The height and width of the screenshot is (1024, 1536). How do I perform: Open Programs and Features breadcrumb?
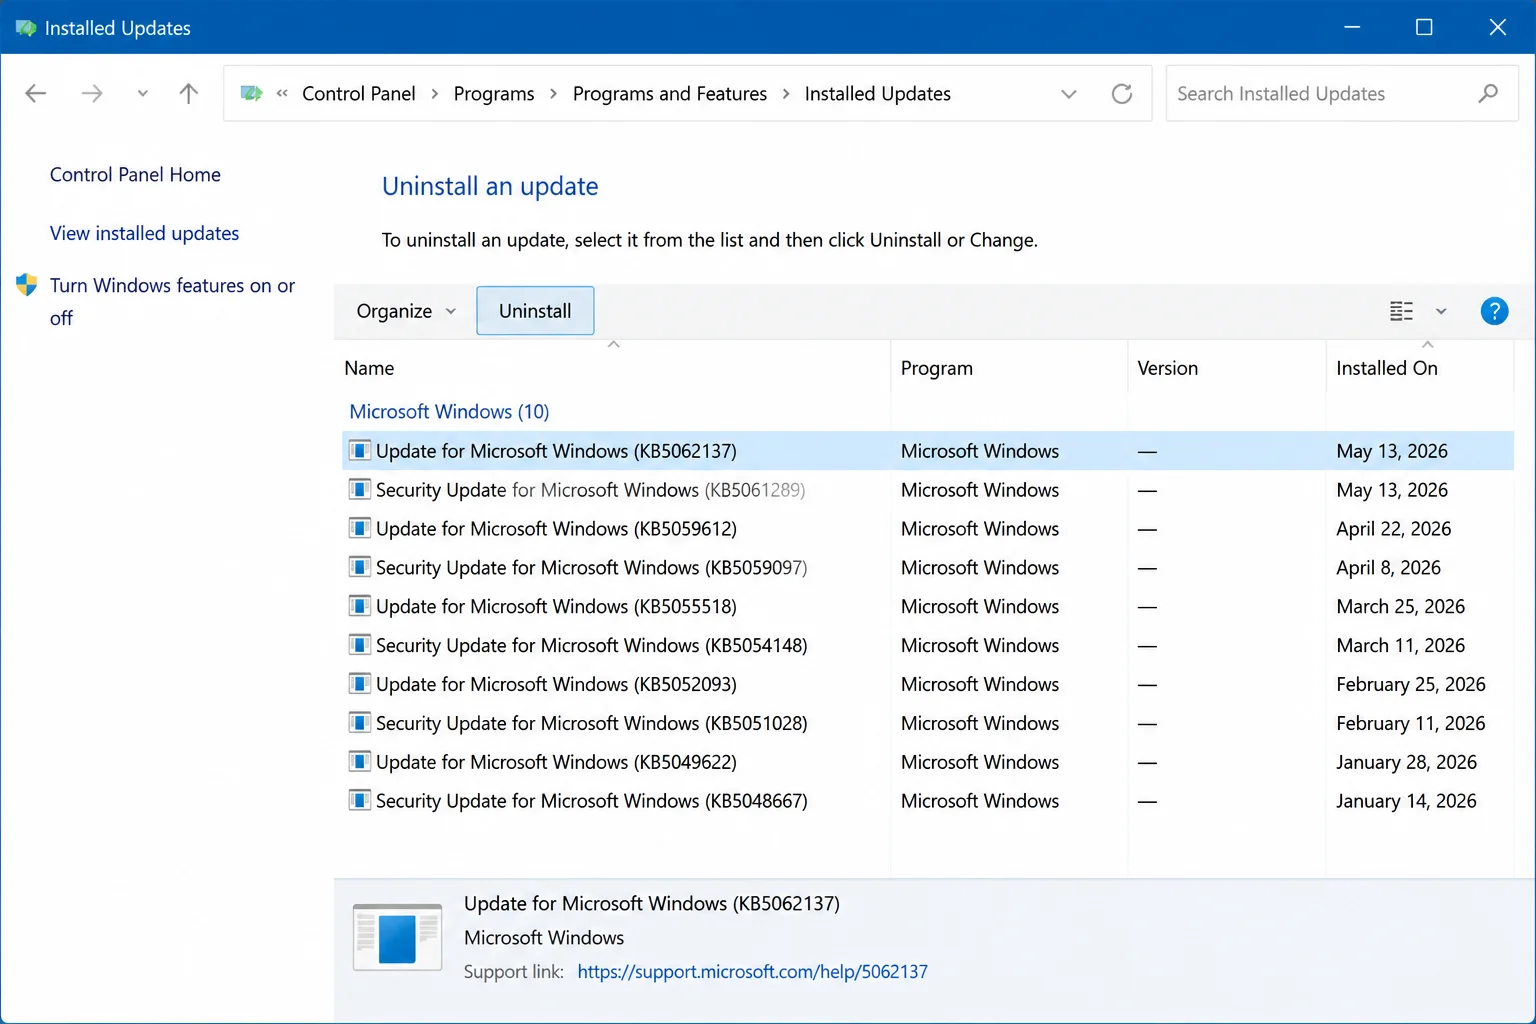point(670,94)
